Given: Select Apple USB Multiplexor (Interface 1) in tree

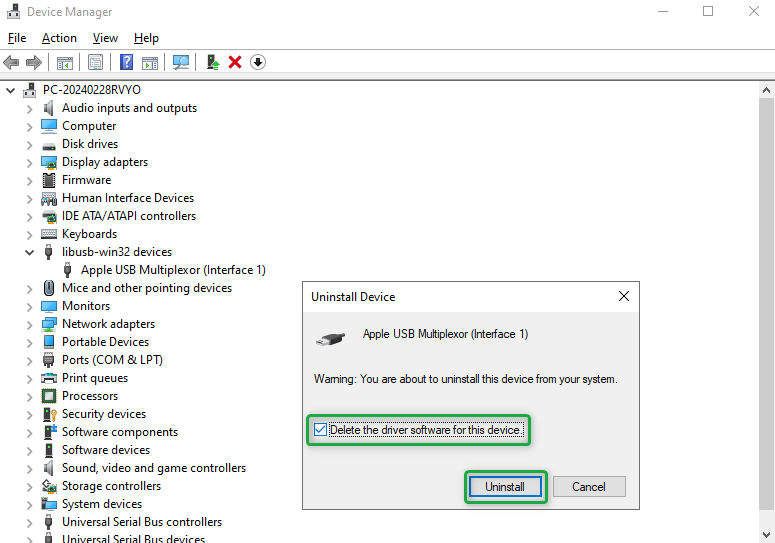Looking at the screenshot, I should coord(173,270).
